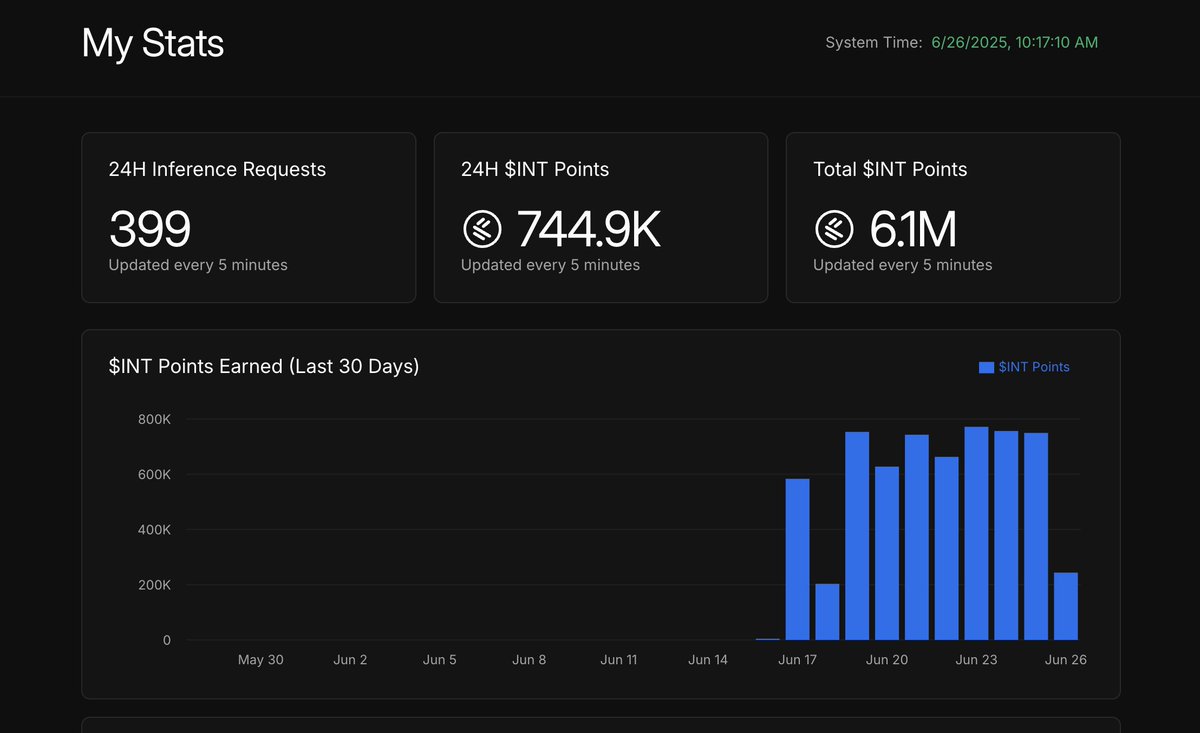Click the Jun 11 x-axis label
Viewport: 1200px width, 733px height.
pos(619,660)
